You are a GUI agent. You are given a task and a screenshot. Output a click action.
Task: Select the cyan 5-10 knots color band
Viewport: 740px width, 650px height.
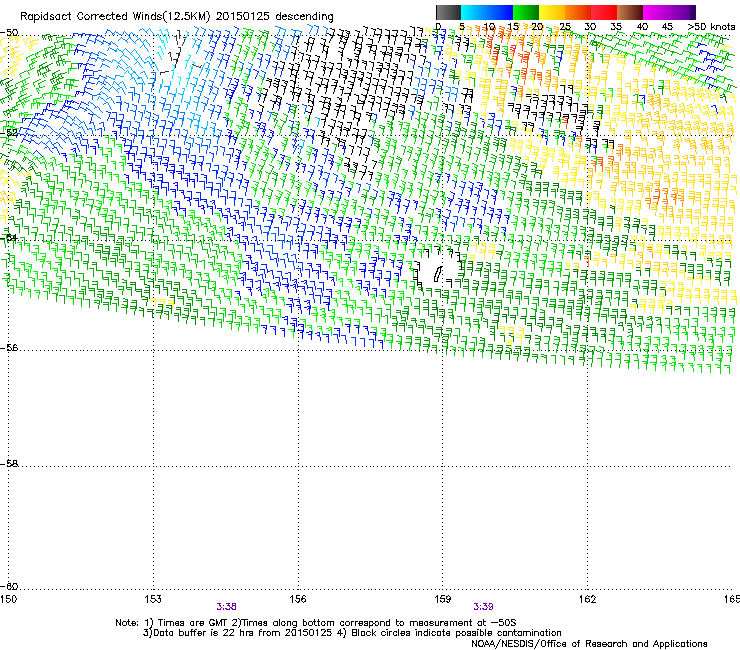pyautogui.click(x=474, y=12)
